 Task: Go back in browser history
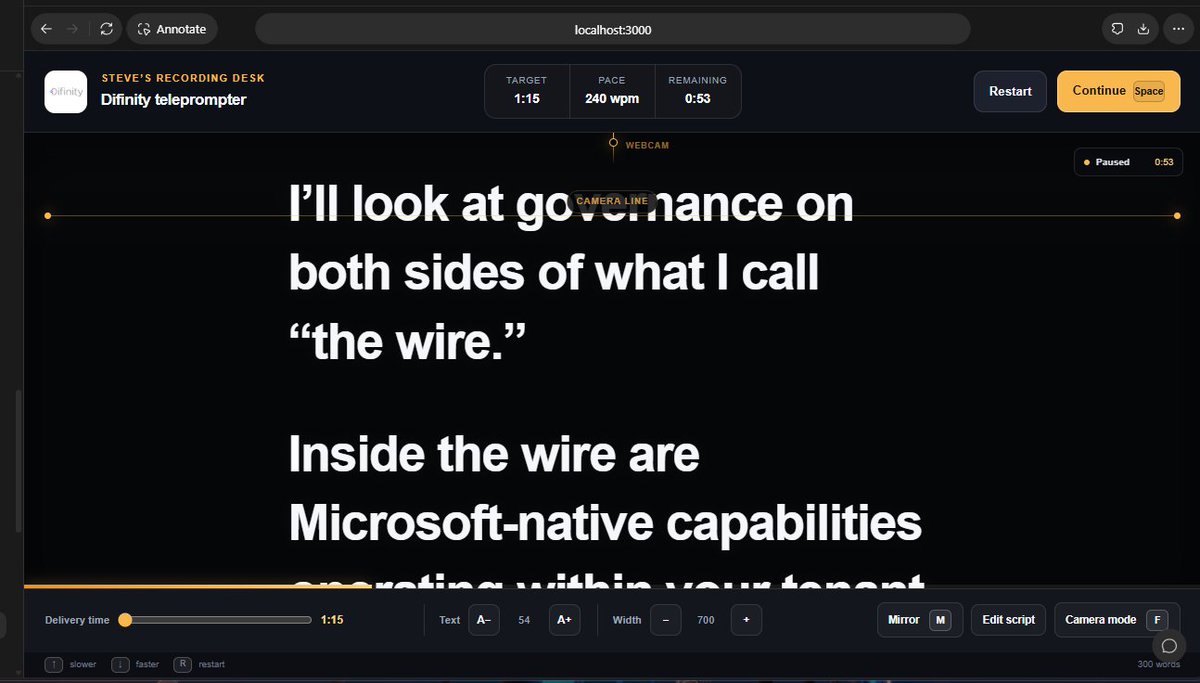pos(46,29)
